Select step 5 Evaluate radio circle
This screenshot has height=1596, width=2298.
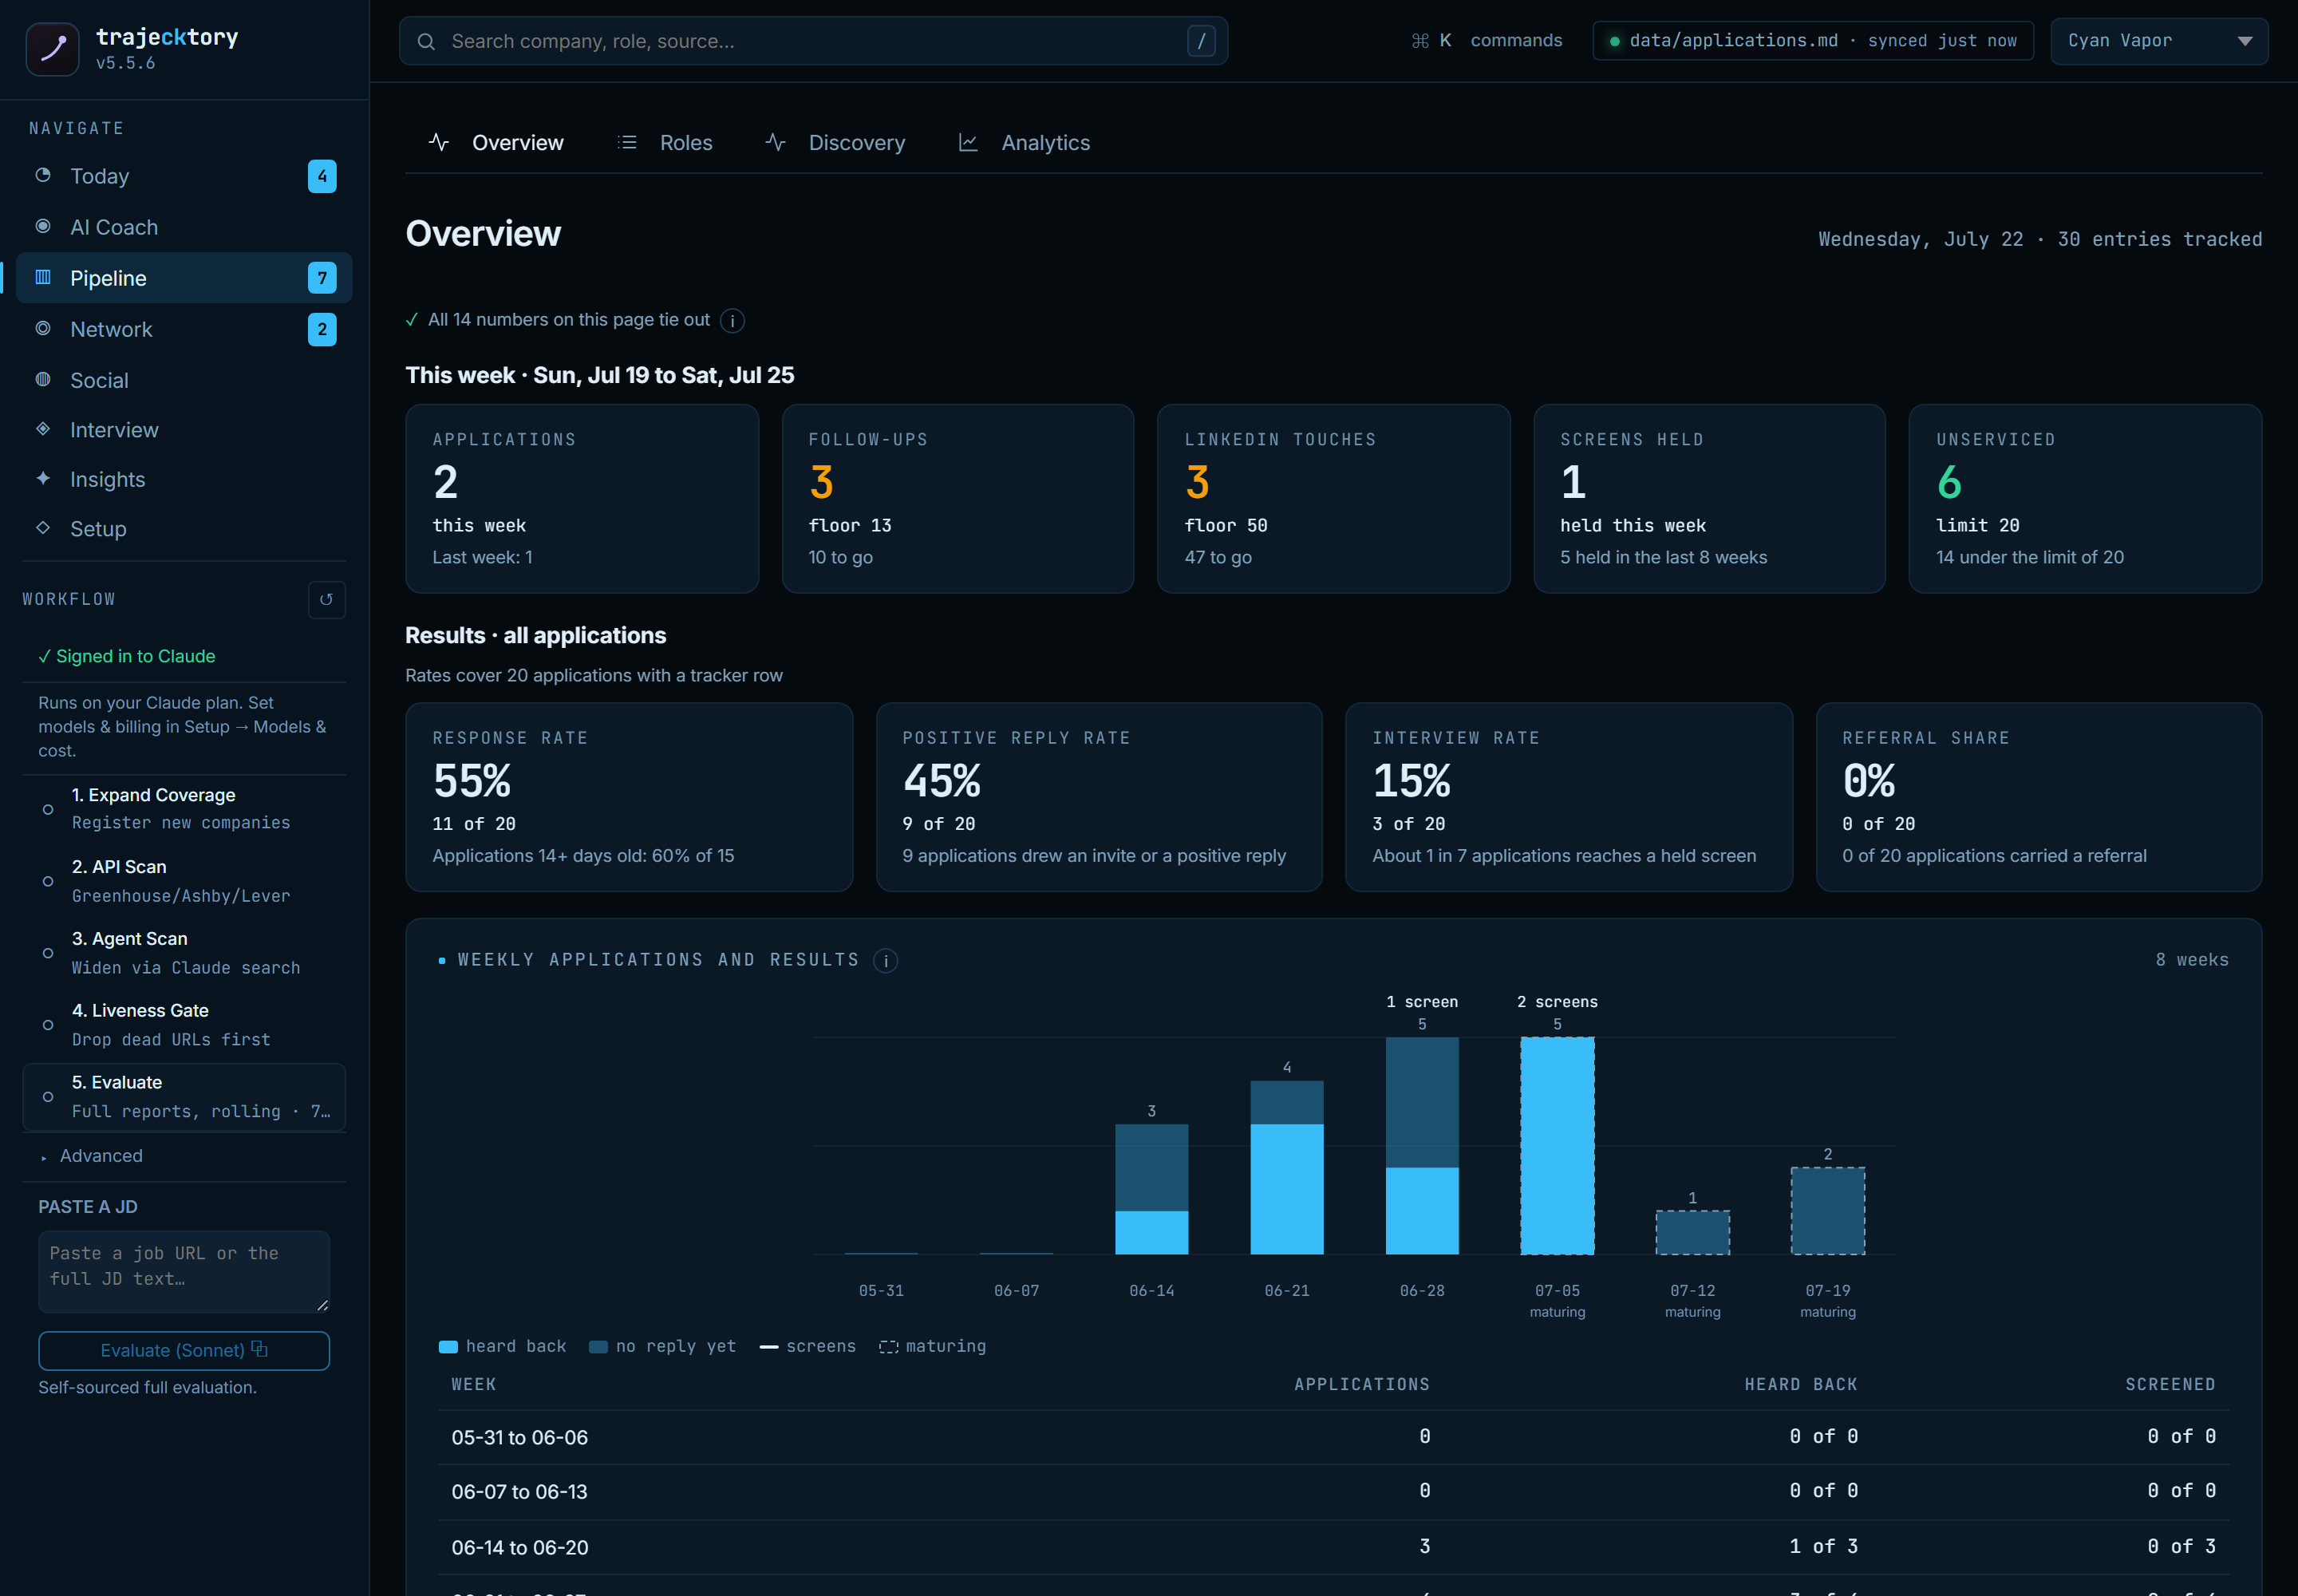point(48,1097)
